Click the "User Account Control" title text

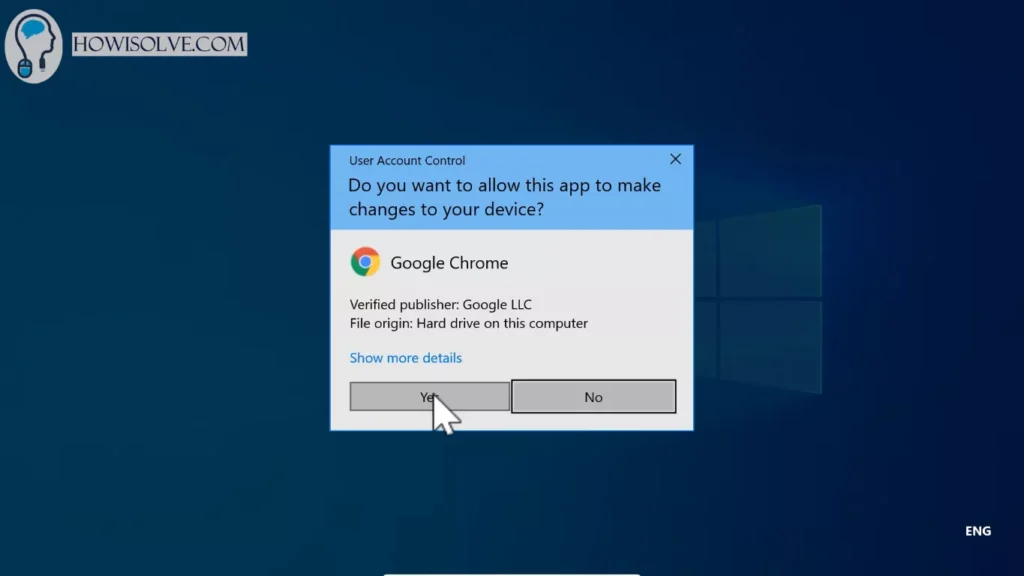[407, 161]
